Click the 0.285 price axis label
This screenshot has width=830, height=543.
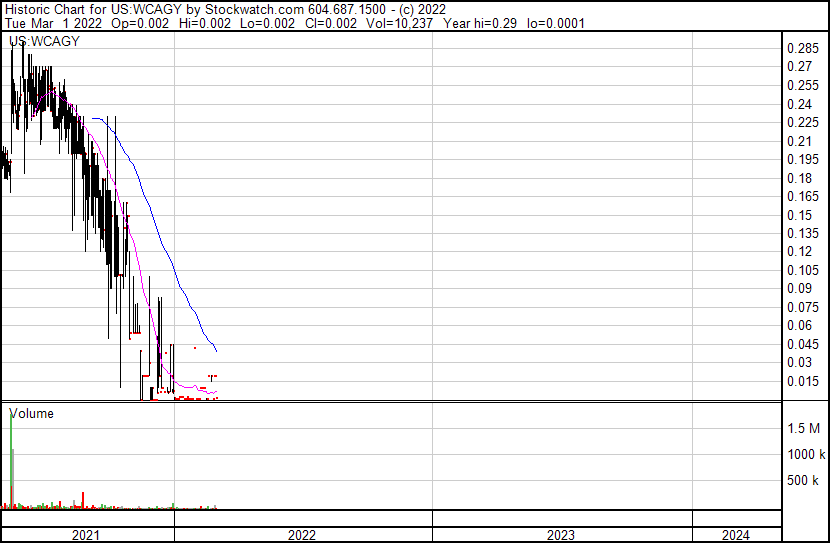coord(802,49)
